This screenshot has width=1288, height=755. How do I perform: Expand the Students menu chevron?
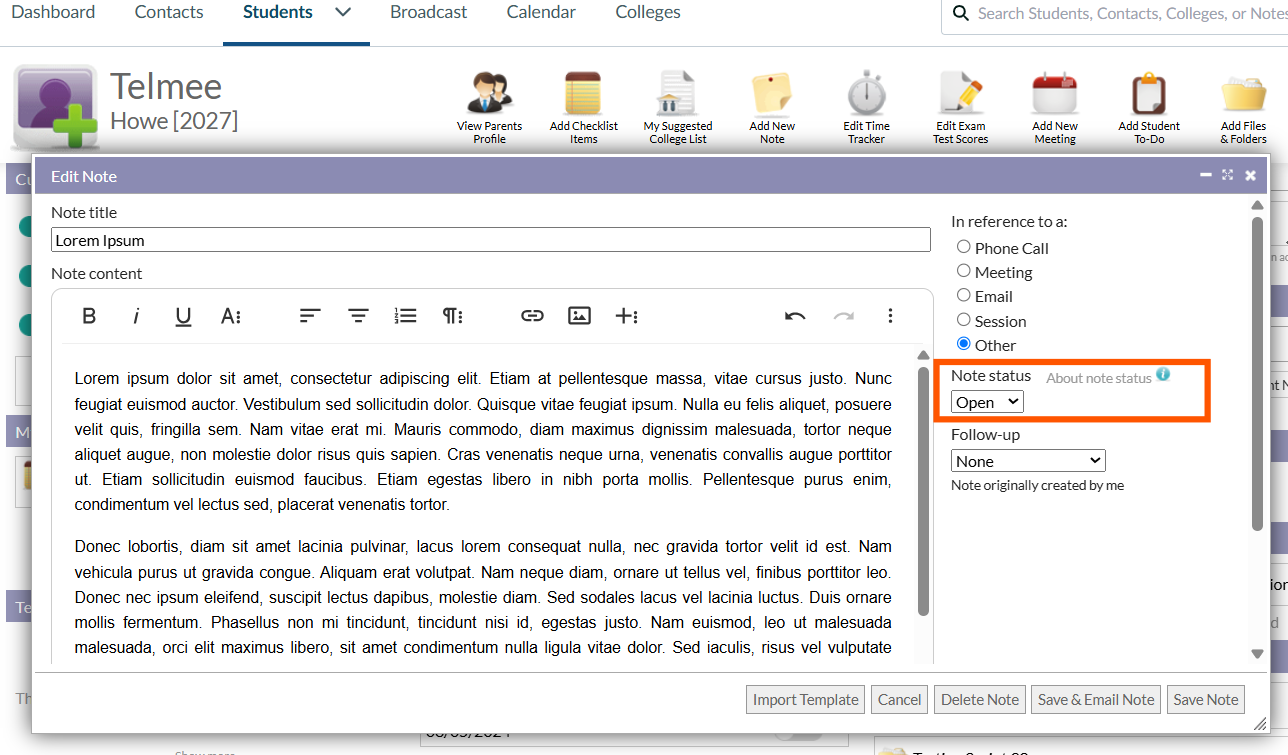pyautogui.click(x=343, y=13)
